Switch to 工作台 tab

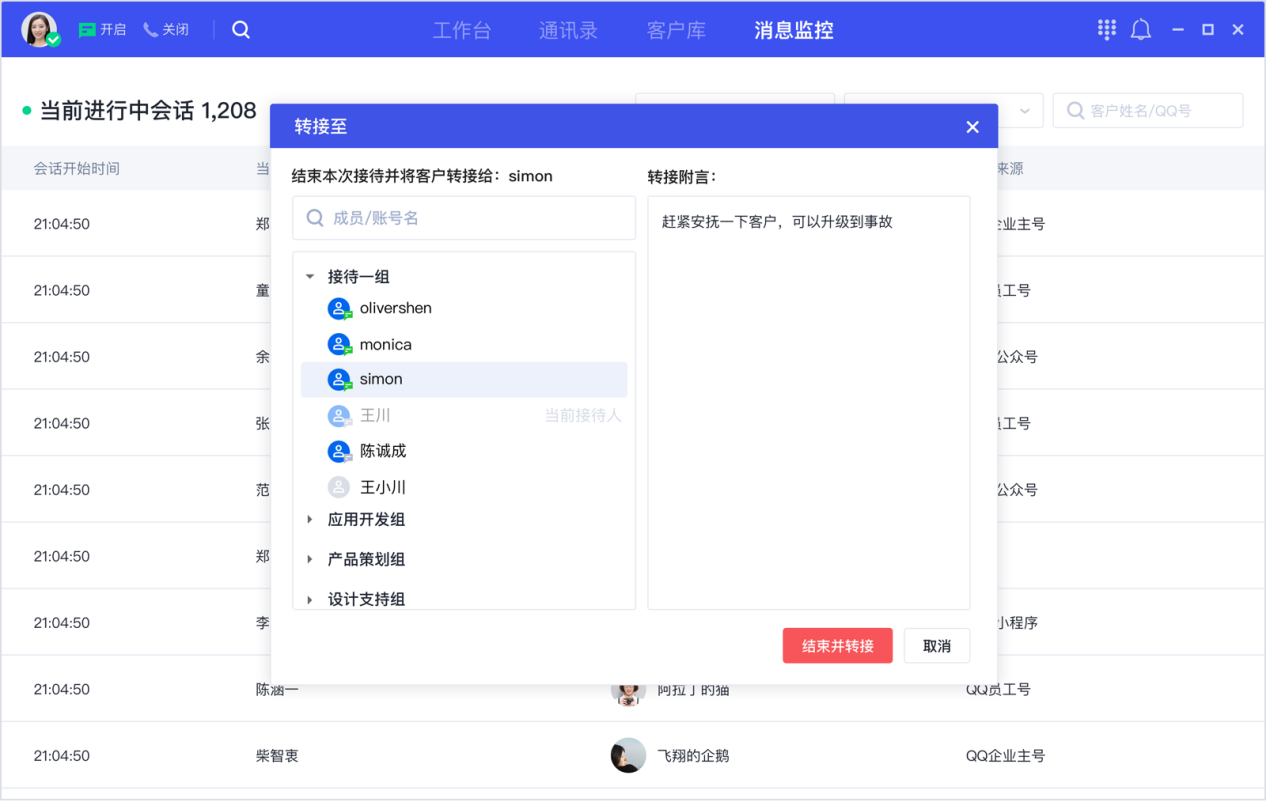coord(462,30)
